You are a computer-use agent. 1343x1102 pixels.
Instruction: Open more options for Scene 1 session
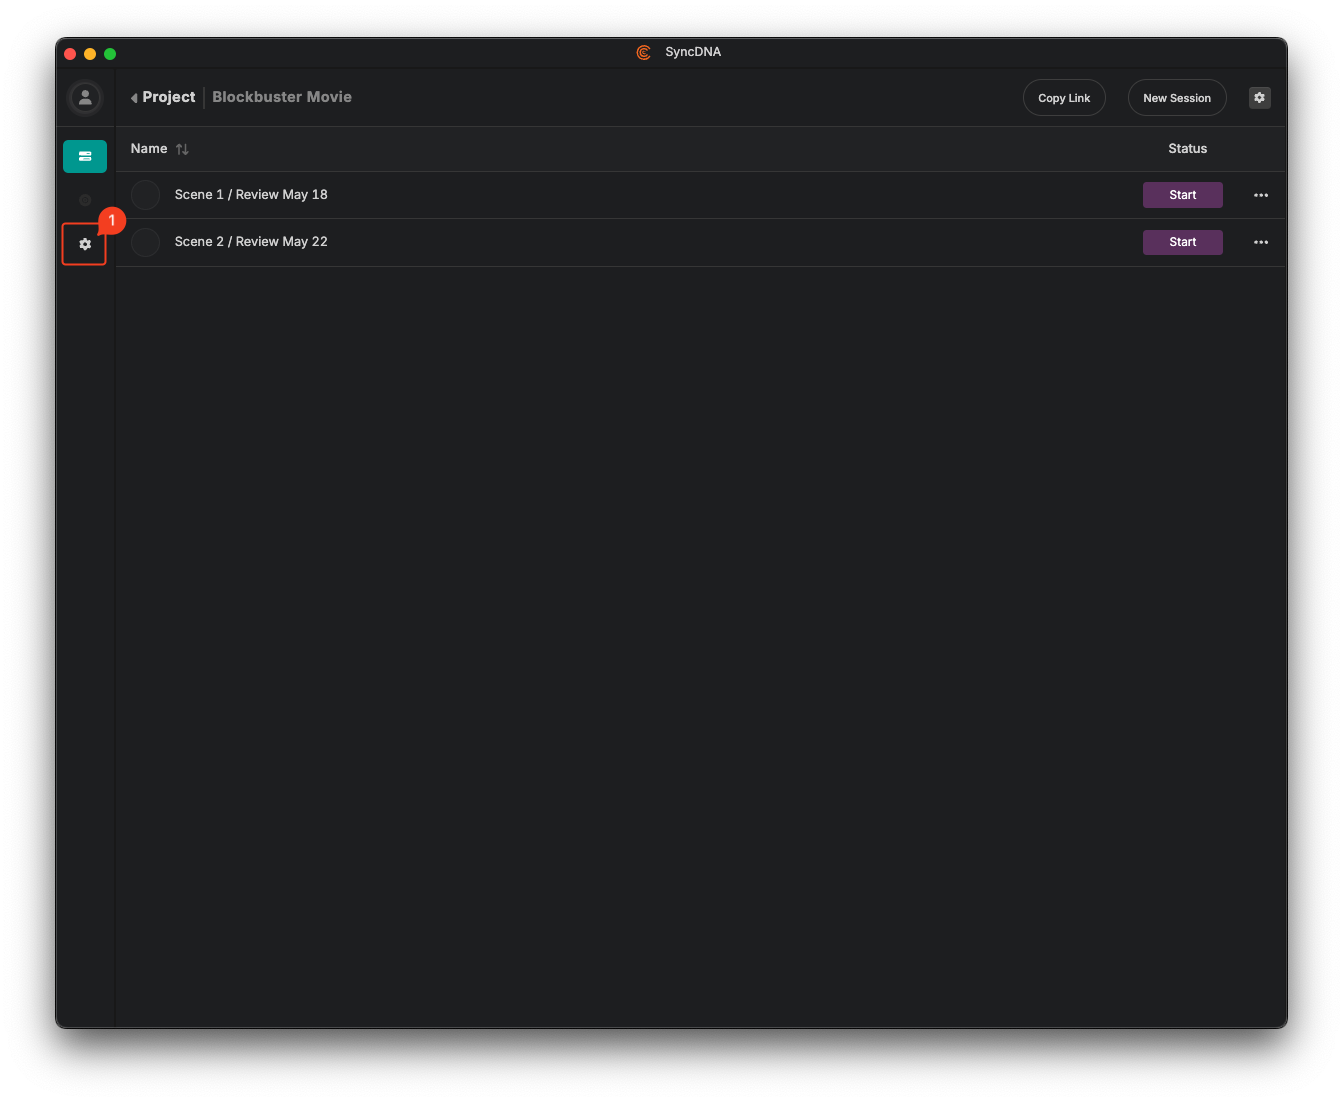(1260, 195)
